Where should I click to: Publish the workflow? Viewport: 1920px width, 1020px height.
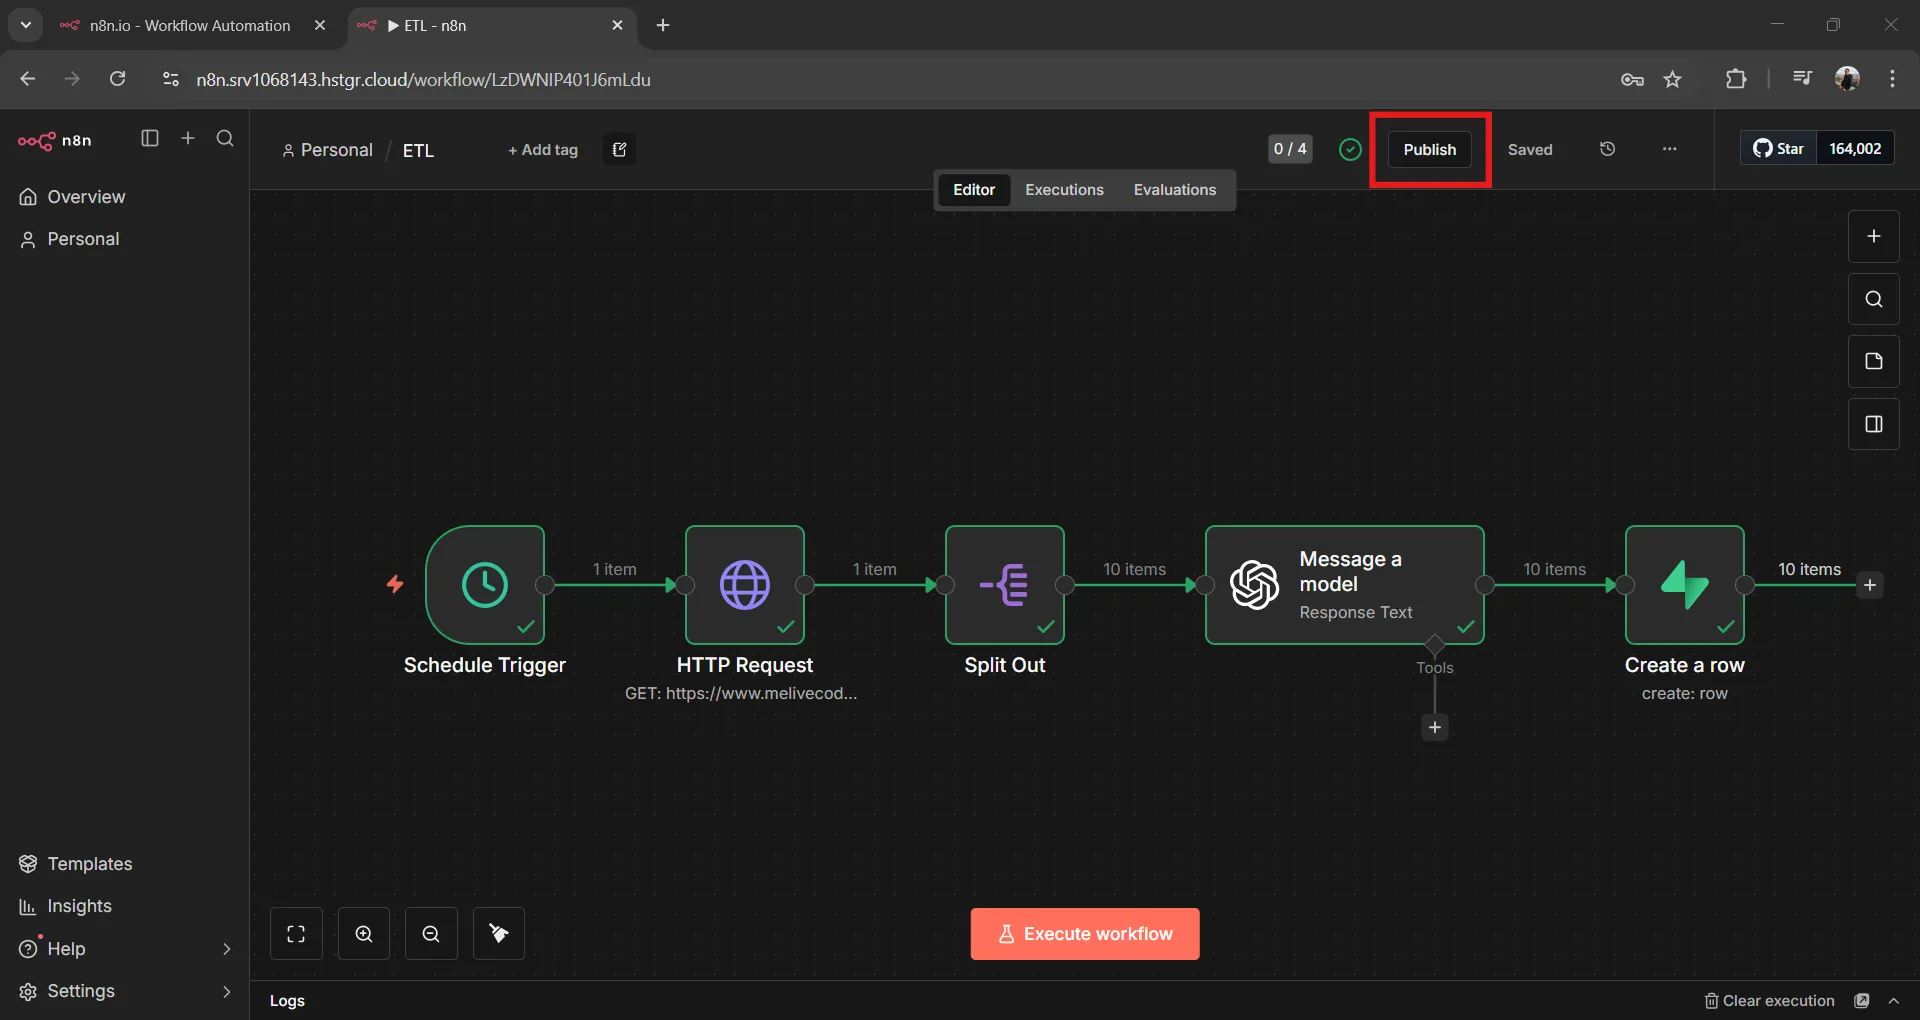pyautogui.click(x=1430, y=149)
